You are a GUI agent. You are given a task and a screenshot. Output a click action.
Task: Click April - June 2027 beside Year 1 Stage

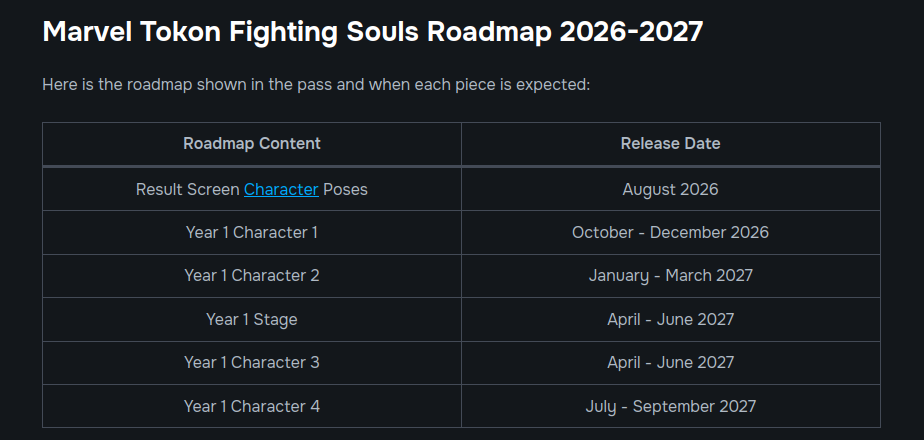coord(671,319)
